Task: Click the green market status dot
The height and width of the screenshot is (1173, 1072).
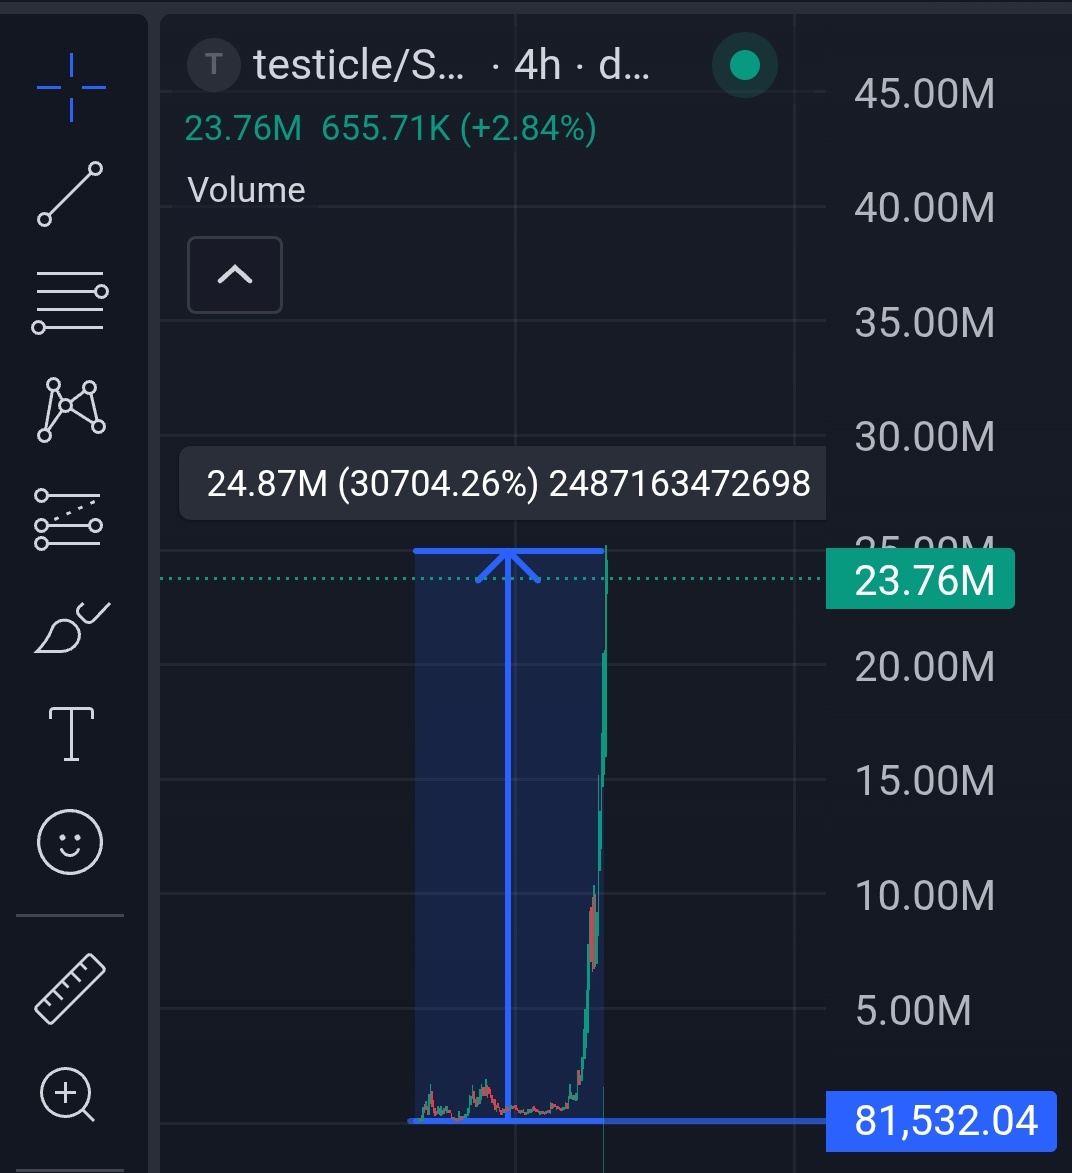Action: (744, 65)
